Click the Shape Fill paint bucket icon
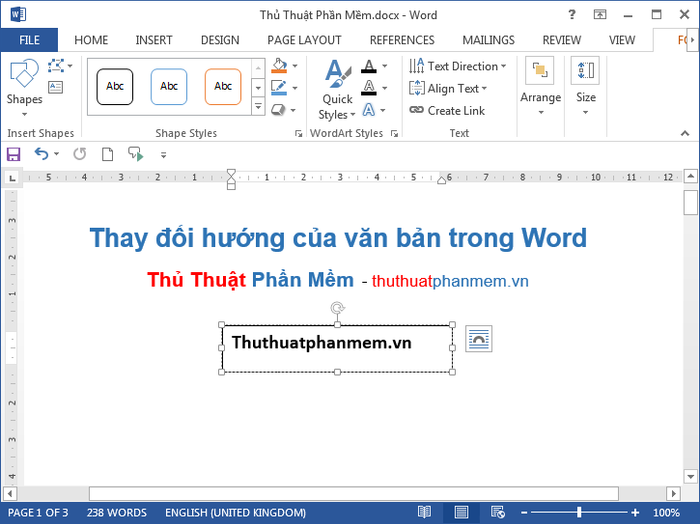The image size is (700, 524). click(279, 66)
